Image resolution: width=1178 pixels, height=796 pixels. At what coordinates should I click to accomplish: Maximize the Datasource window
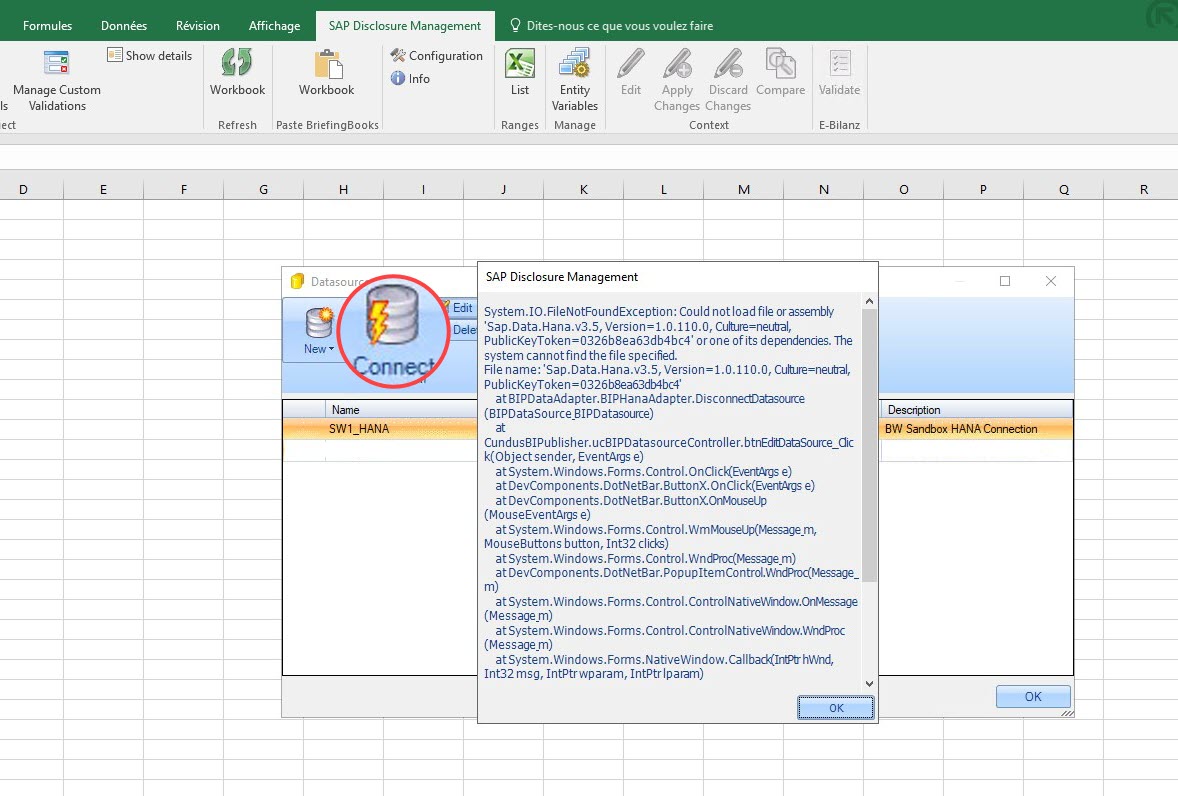1004,281
